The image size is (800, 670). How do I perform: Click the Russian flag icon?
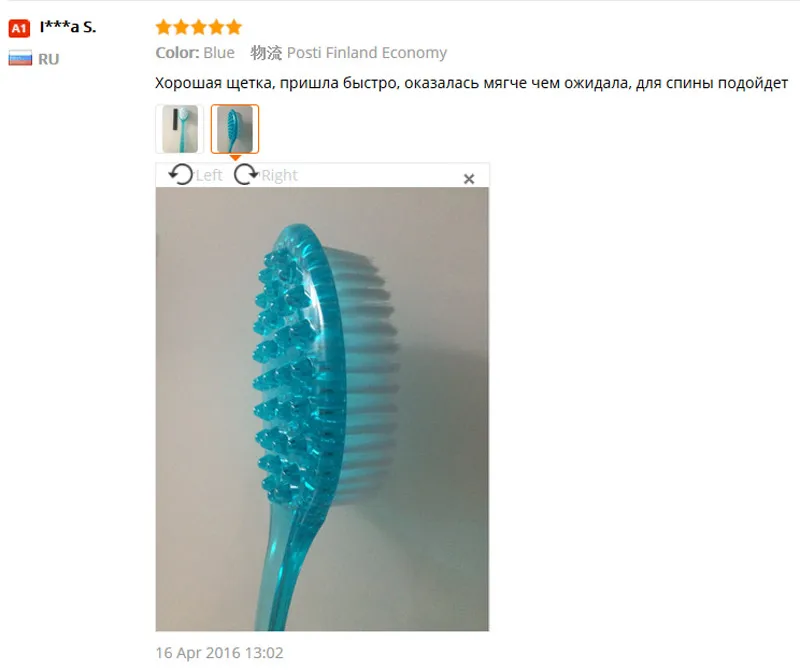click(x=20, y=59)
